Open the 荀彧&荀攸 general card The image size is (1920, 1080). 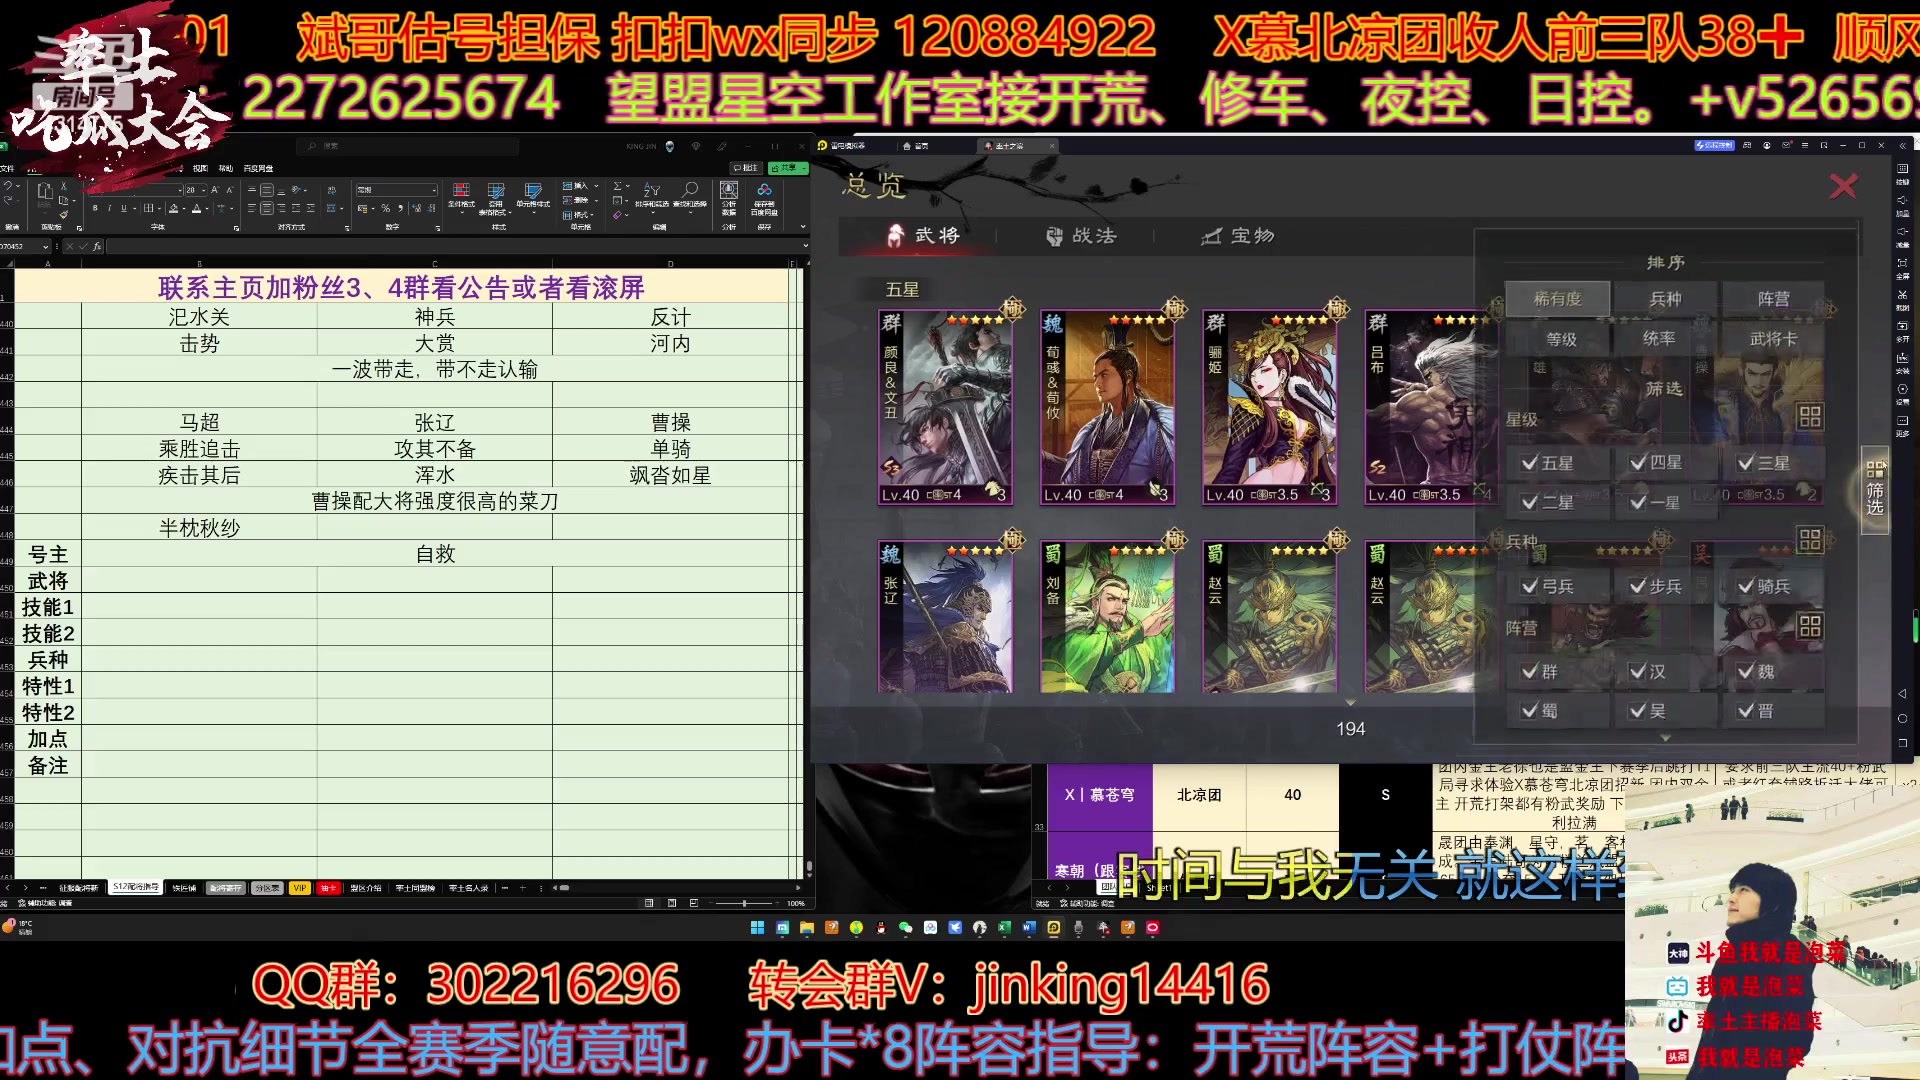[x=1107, y=407]
